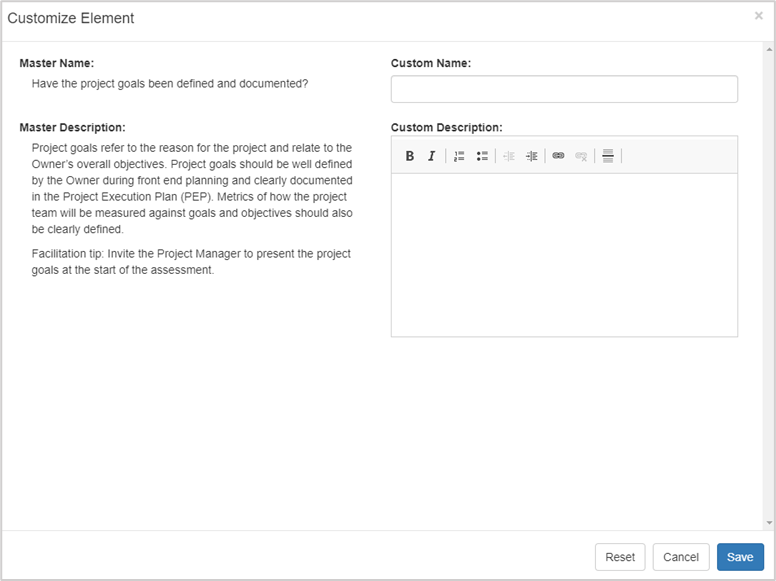
Task: Click the Facilitation tip paragraph
Action: pos(191,262)
